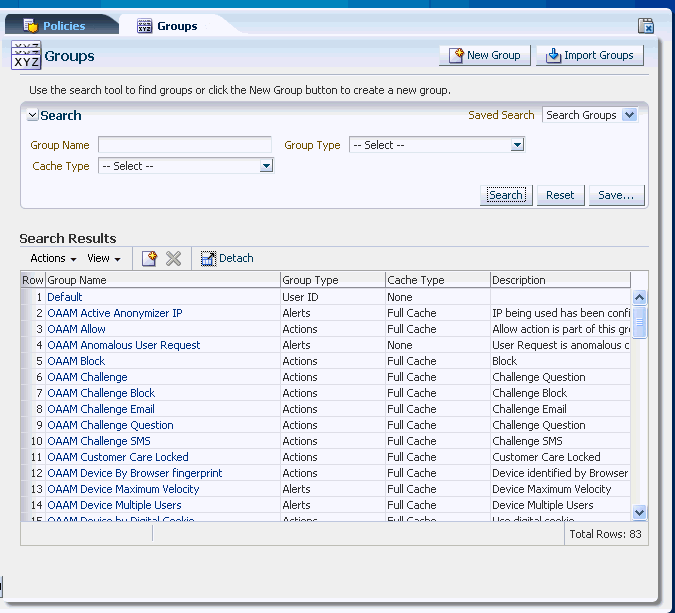This screenshot has height=613, width=675.
Task: Click the large XYZ Groups header icon
Action: pos(26,55)
